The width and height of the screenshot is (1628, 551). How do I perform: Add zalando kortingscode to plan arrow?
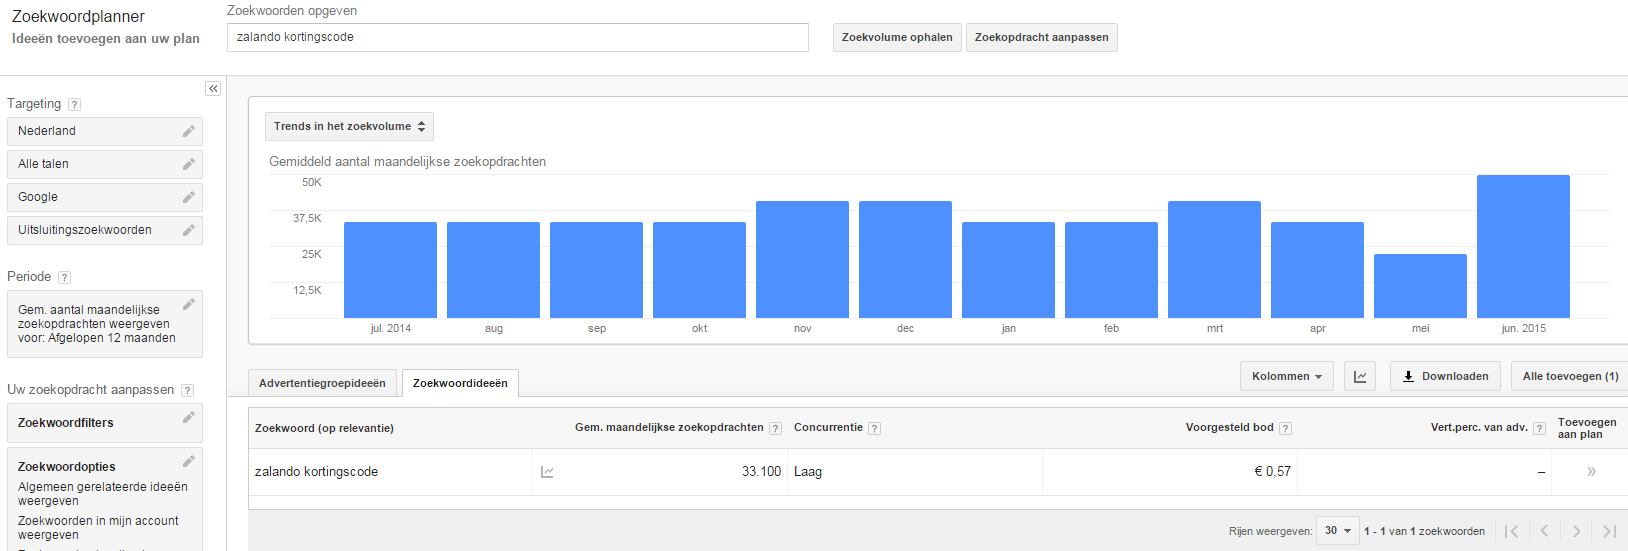point(1591,472)
